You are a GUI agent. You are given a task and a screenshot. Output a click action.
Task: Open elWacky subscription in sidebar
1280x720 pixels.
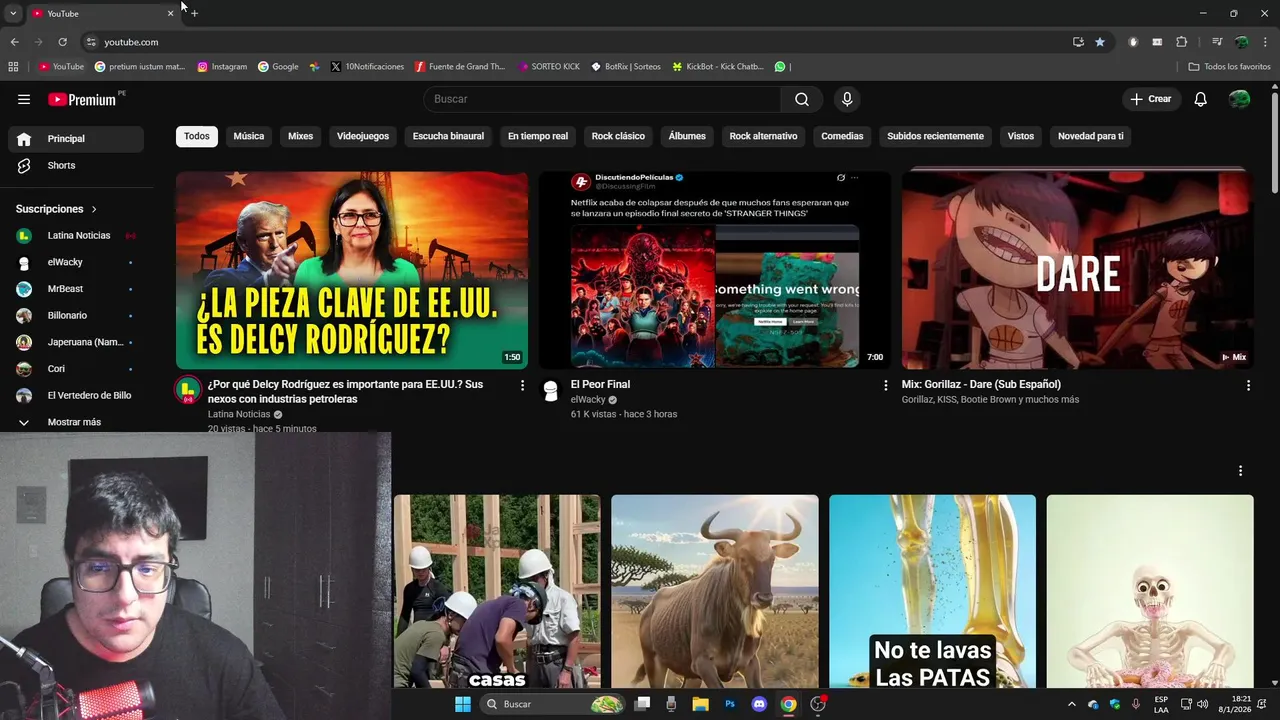pyautogui.click(x=76, y=262)
